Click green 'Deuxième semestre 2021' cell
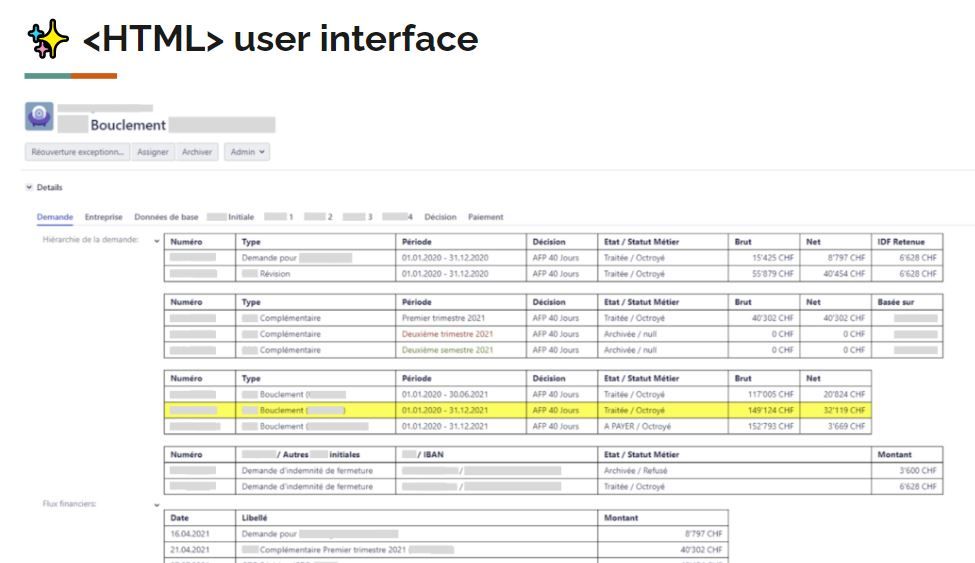Viewport: 975px width, 563px height. [461, 350]
